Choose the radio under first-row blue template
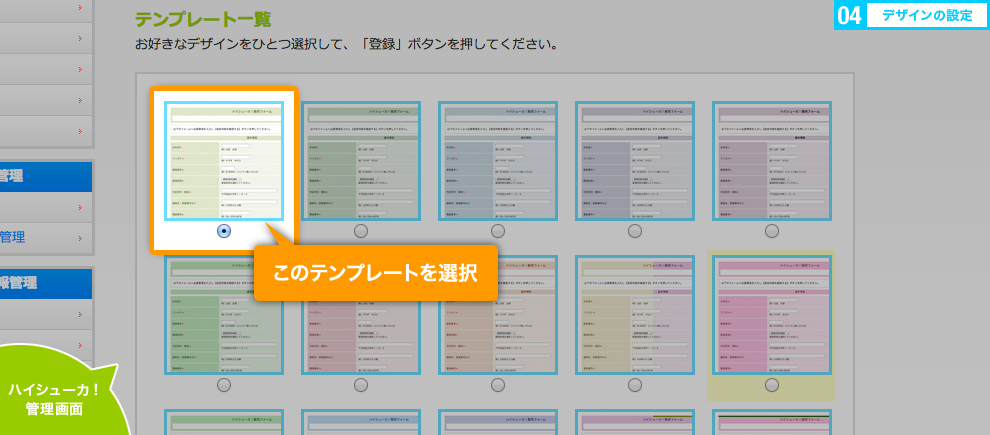Image resolution: width=990 pixels, height=435 pixels. click(x=498, y=231)
